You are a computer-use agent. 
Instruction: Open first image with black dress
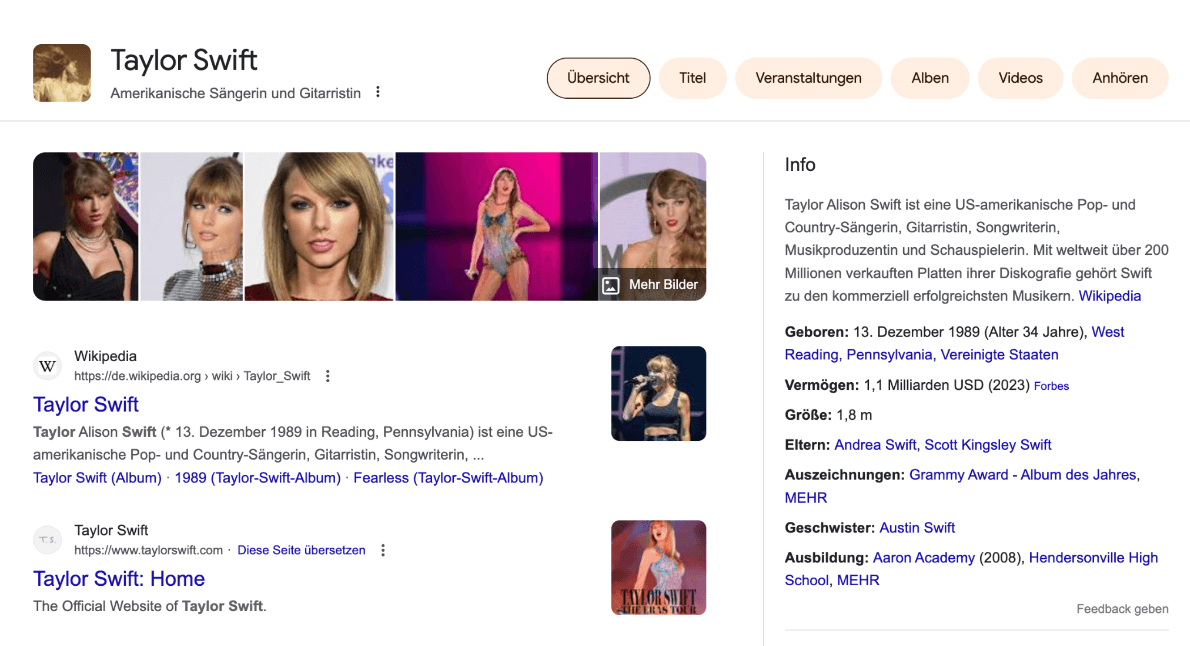86,226
